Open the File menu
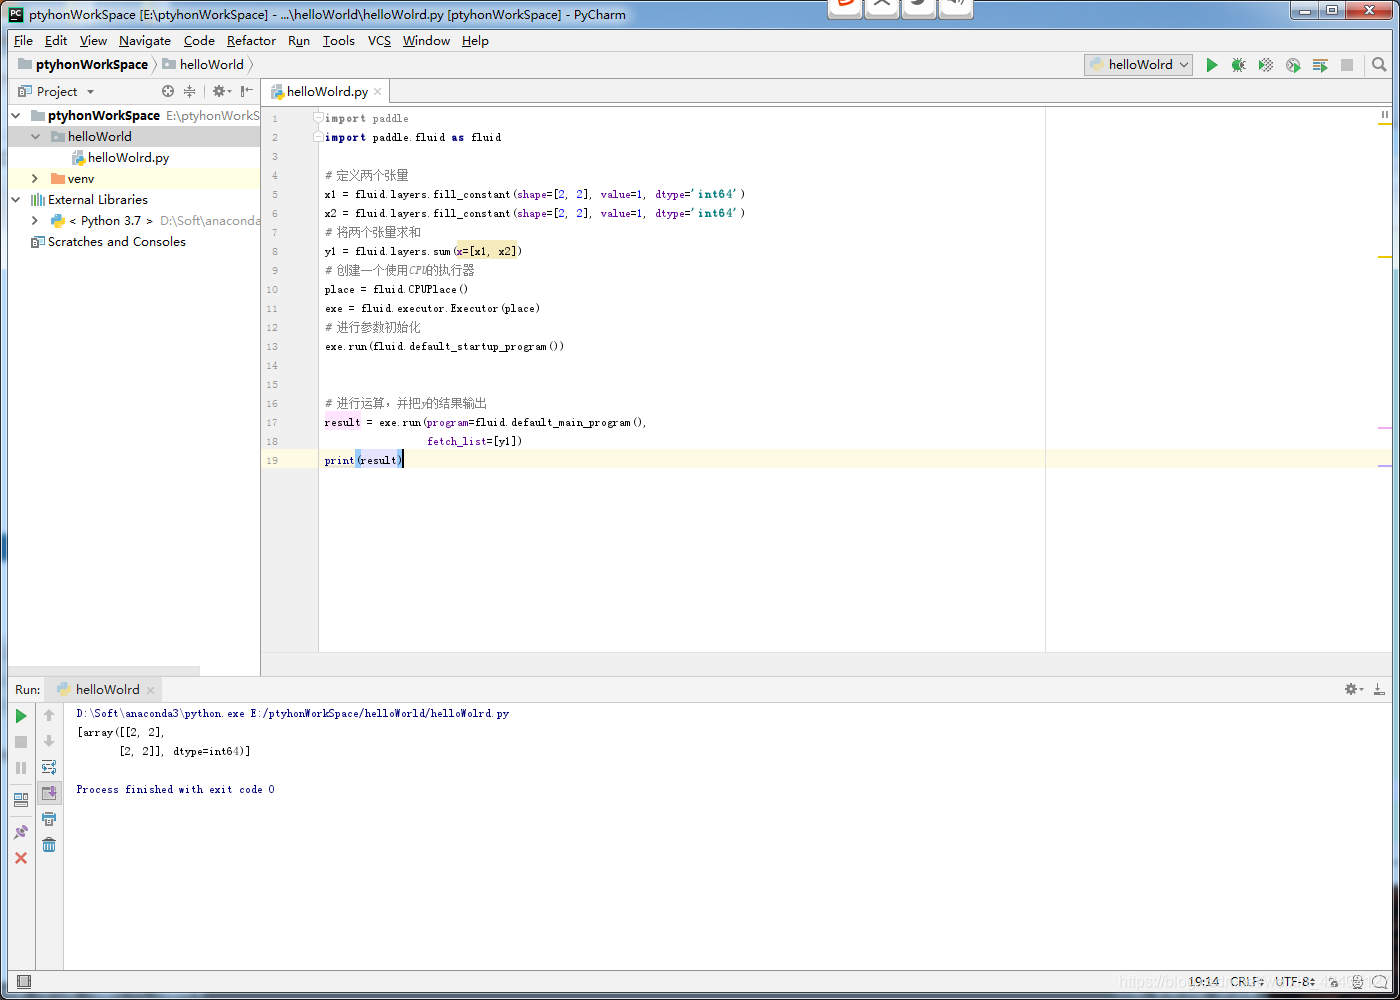 [x=23, y=41]
